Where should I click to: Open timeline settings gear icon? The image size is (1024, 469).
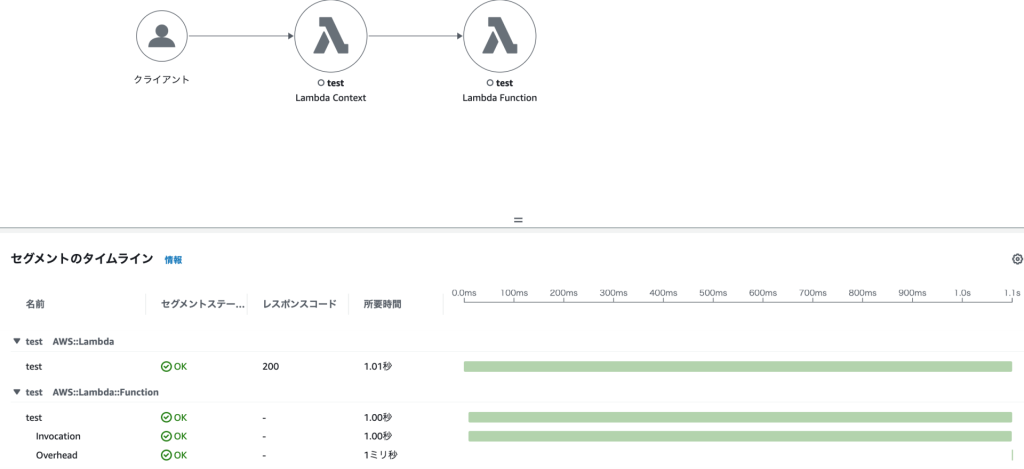pos(1017,259)
